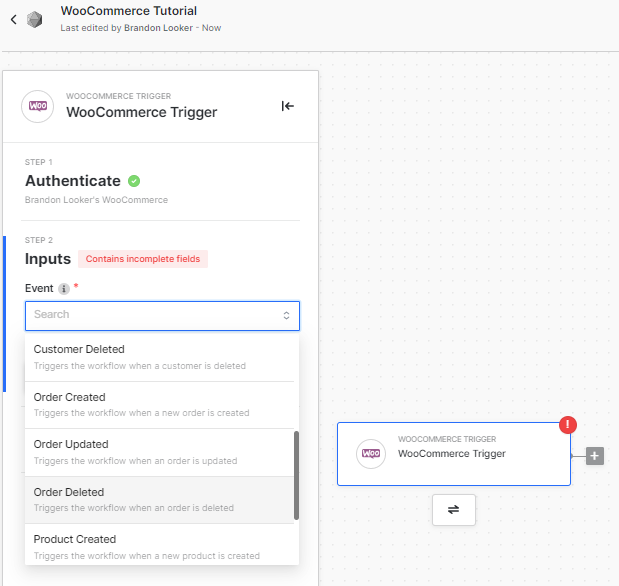The width and height of the screenshot is (619, 586).
Task: Click the WooCommerce icon inside canvas node
Action: pos(370,454)
